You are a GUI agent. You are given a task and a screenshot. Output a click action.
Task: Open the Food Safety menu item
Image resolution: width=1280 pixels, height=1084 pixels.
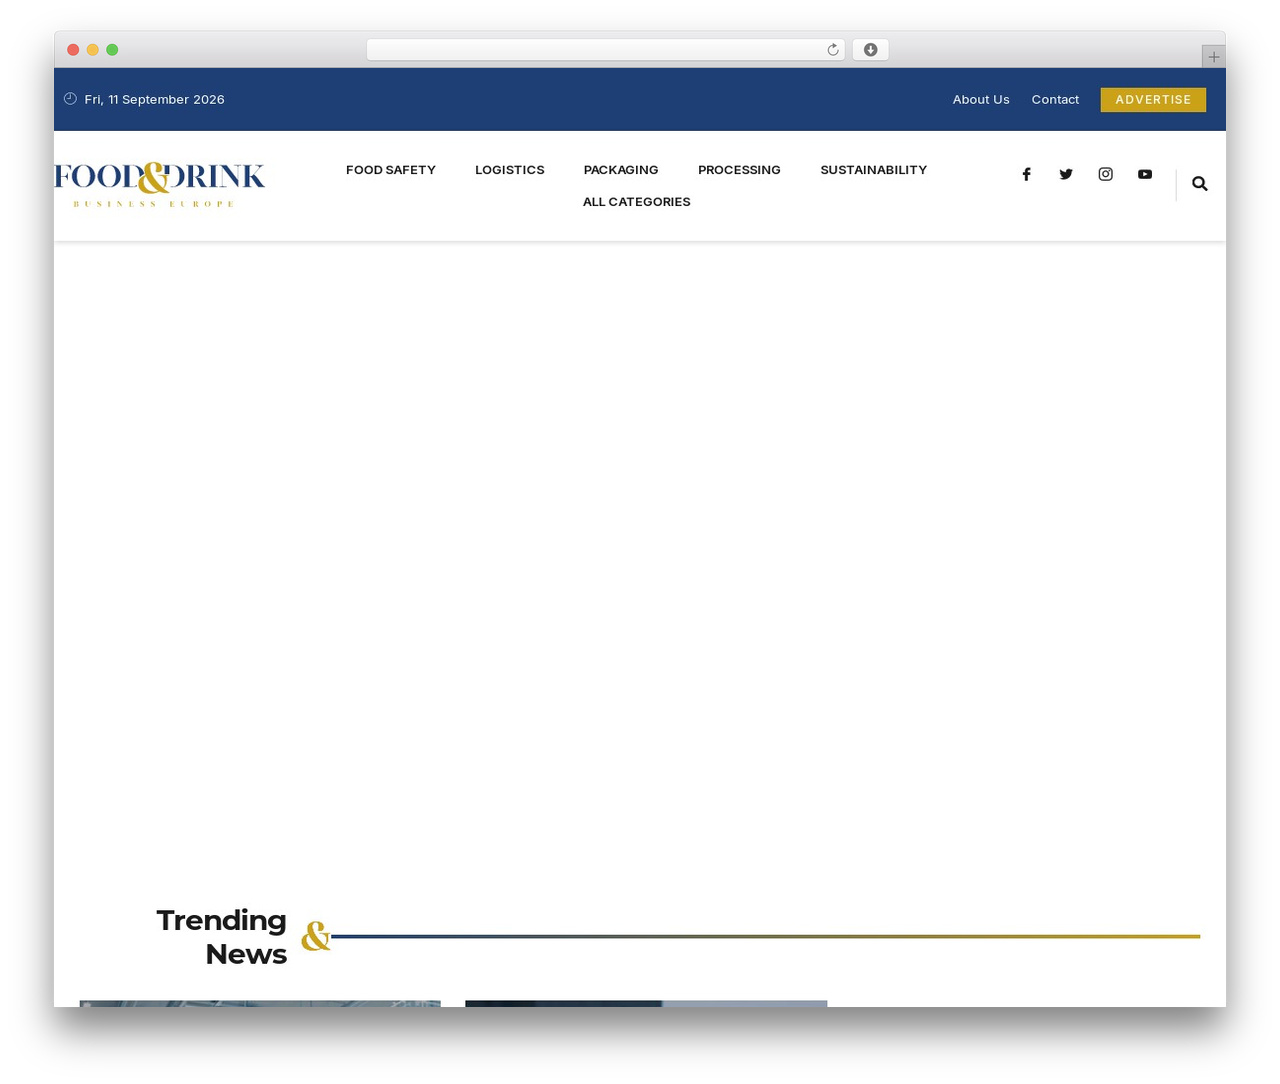(x=391, y=170)
